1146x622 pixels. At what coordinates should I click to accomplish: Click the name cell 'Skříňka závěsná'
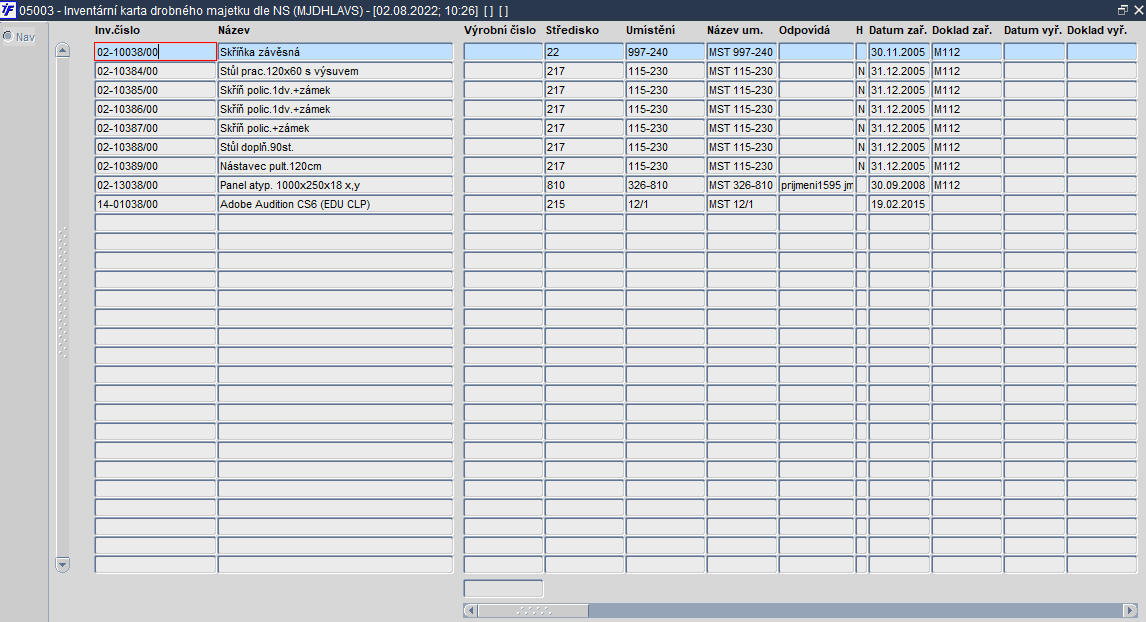[x=335, y=52]
